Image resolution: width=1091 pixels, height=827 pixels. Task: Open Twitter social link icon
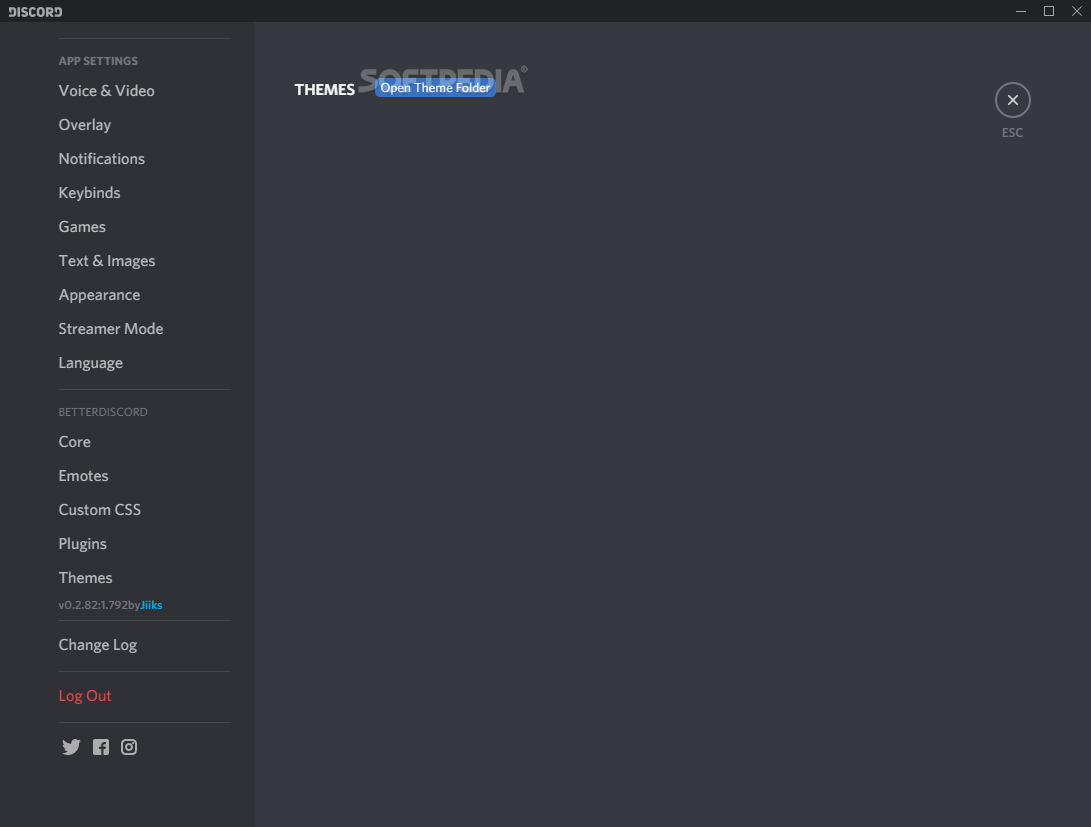tap(71, 747)
